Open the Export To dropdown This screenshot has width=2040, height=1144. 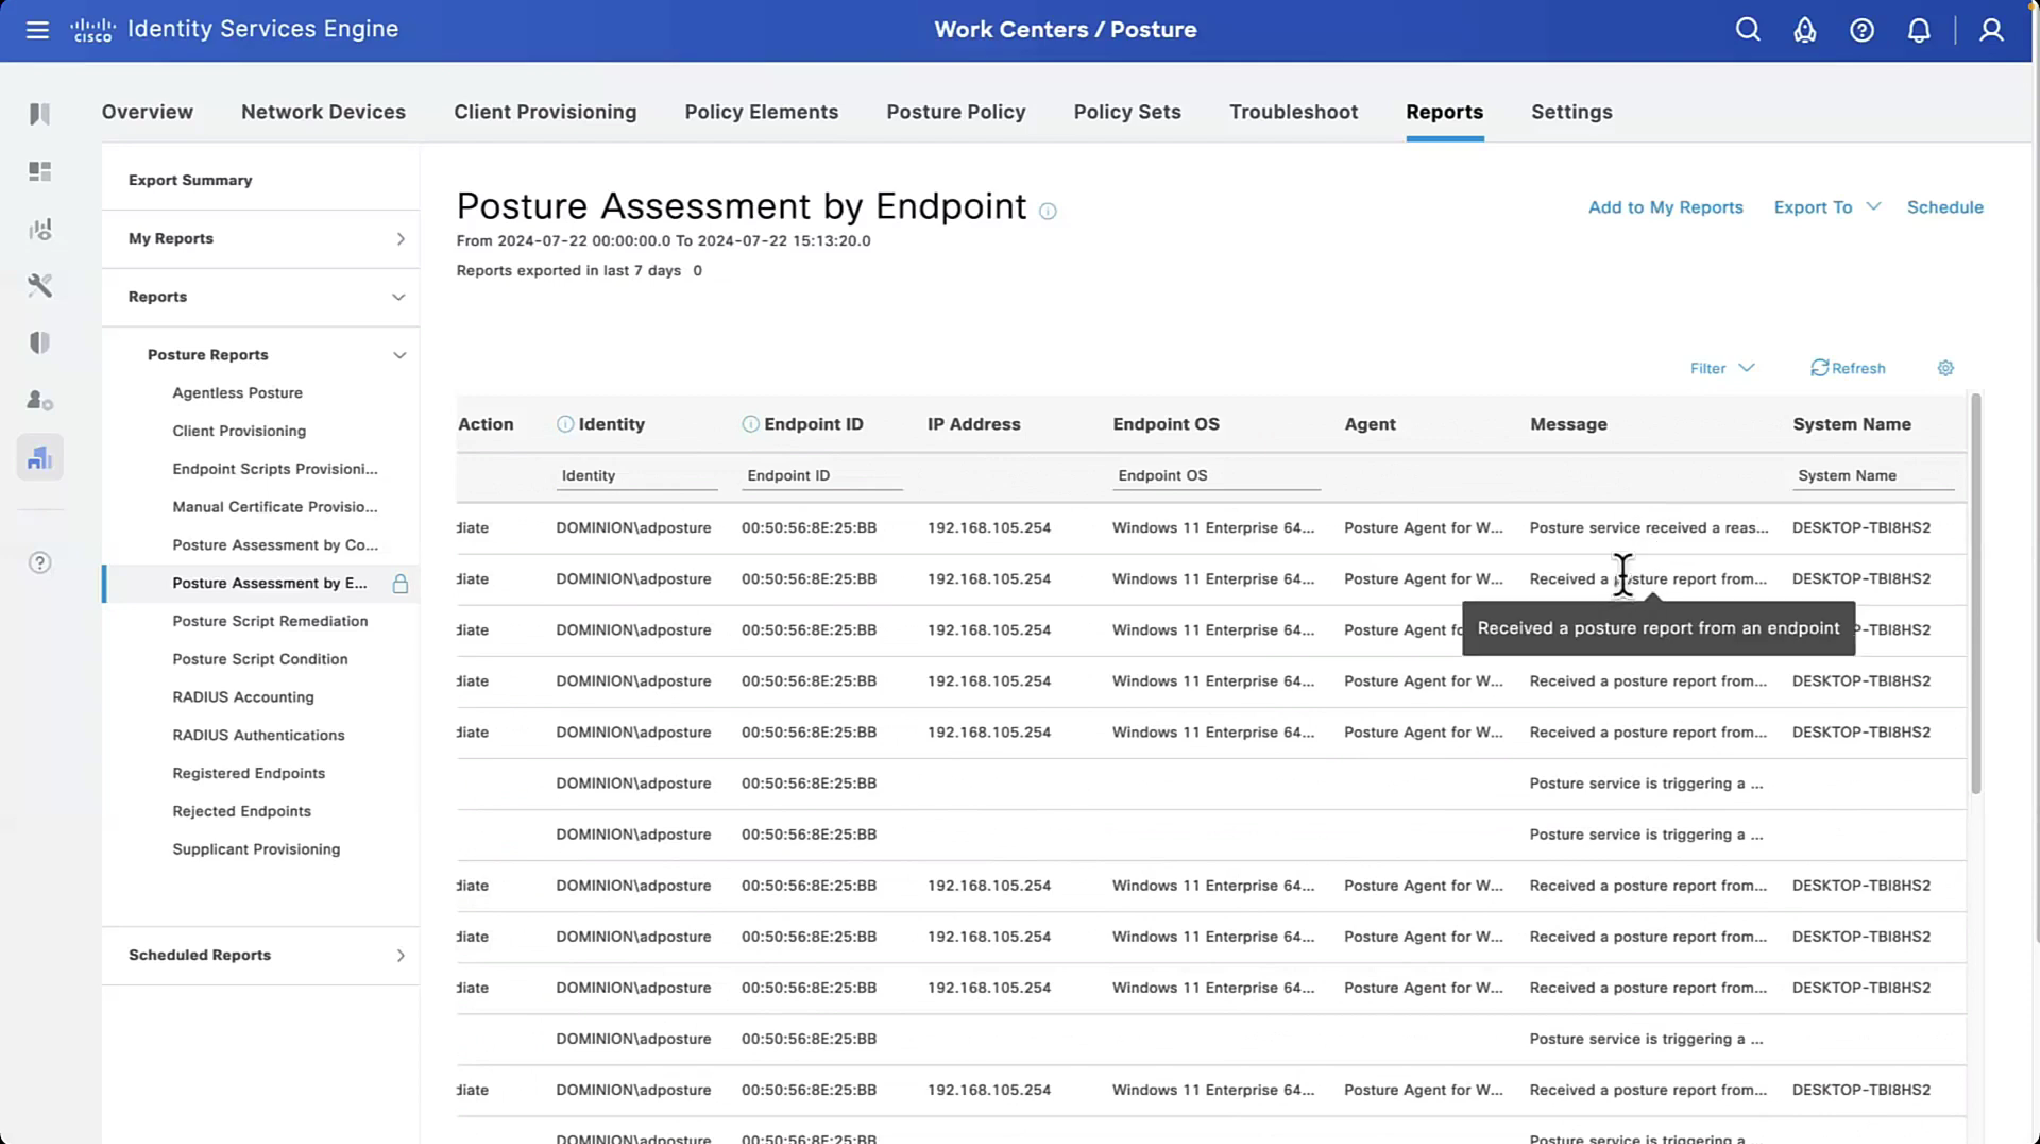(x=1826, y=207)
